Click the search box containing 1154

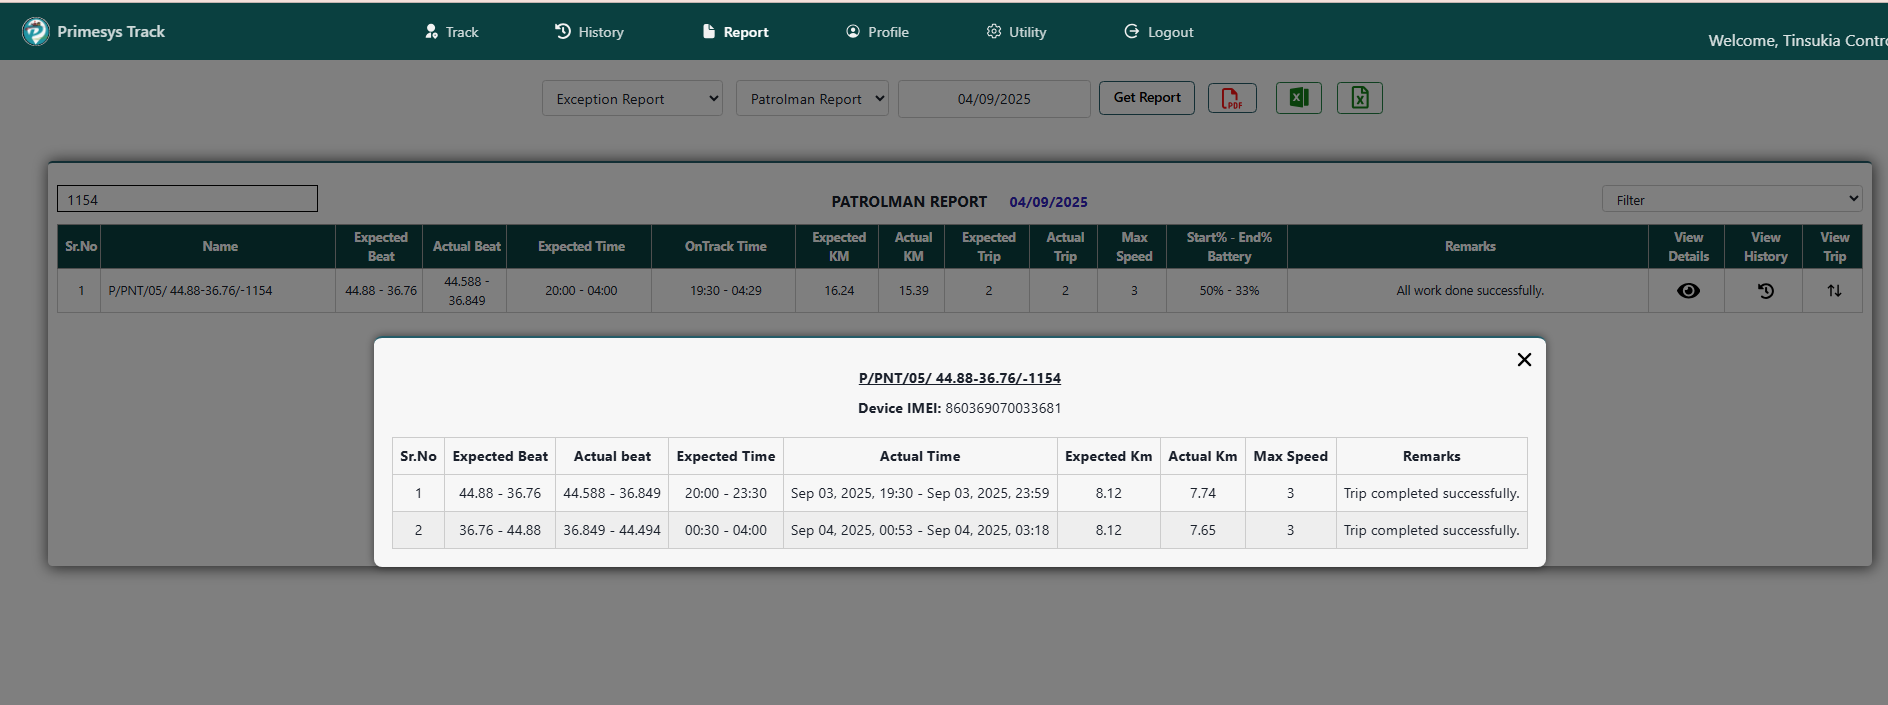click(x=187, y=199)
